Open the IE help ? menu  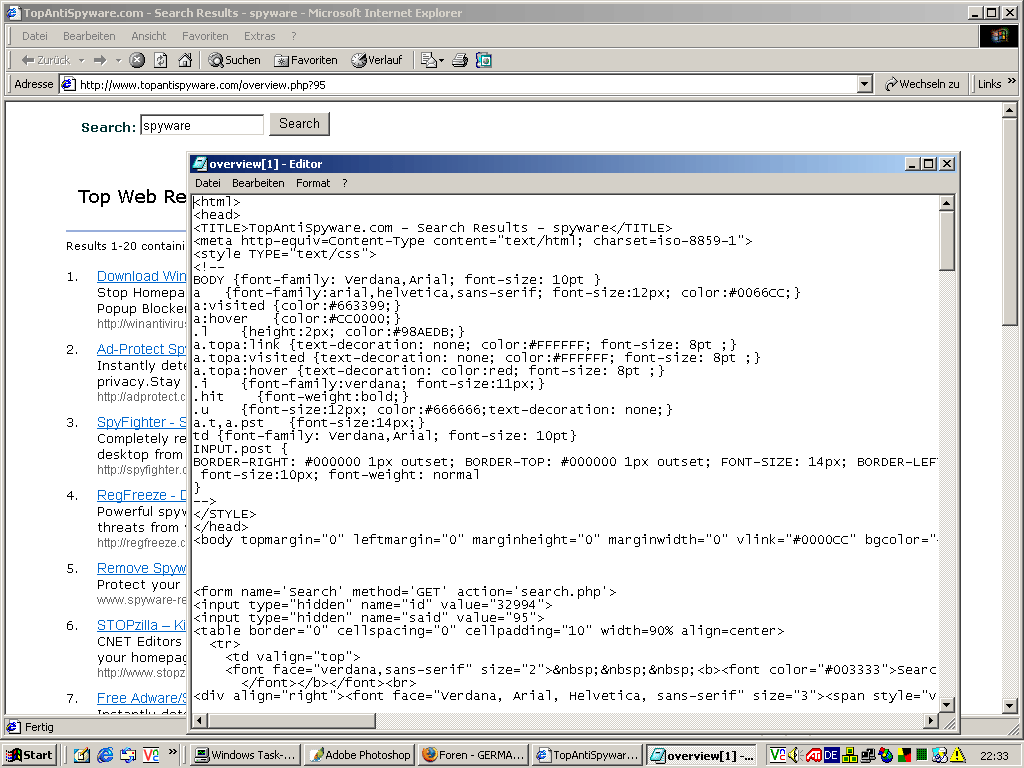294,36
